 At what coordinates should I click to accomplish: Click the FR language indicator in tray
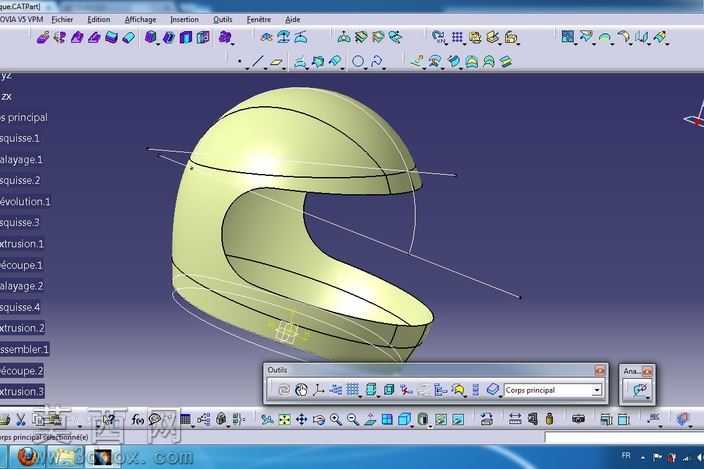626,456
